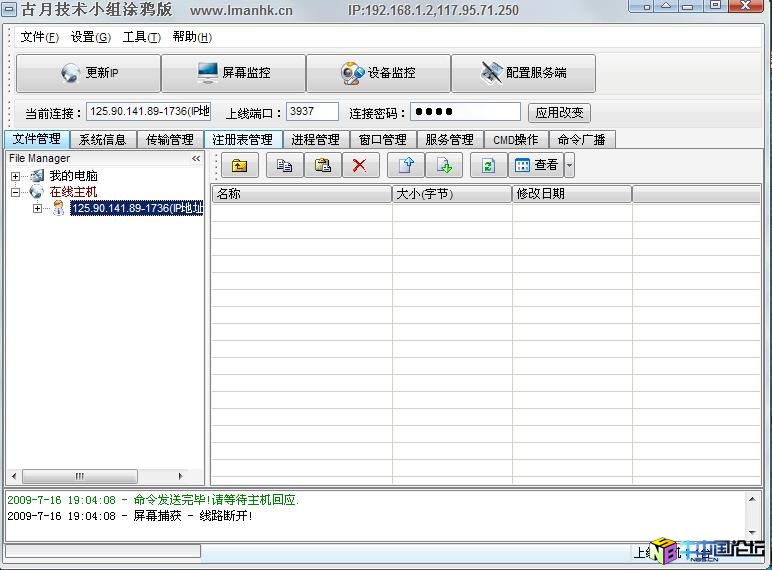This screenshot has height=570, width=772.
Task: Open 屏幕监控 screen monitoring
Action: (233, 73)
